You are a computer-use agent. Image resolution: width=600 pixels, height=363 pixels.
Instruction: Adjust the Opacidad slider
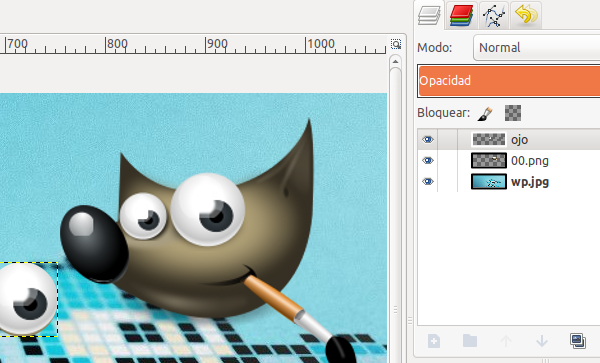click(509, 81)
